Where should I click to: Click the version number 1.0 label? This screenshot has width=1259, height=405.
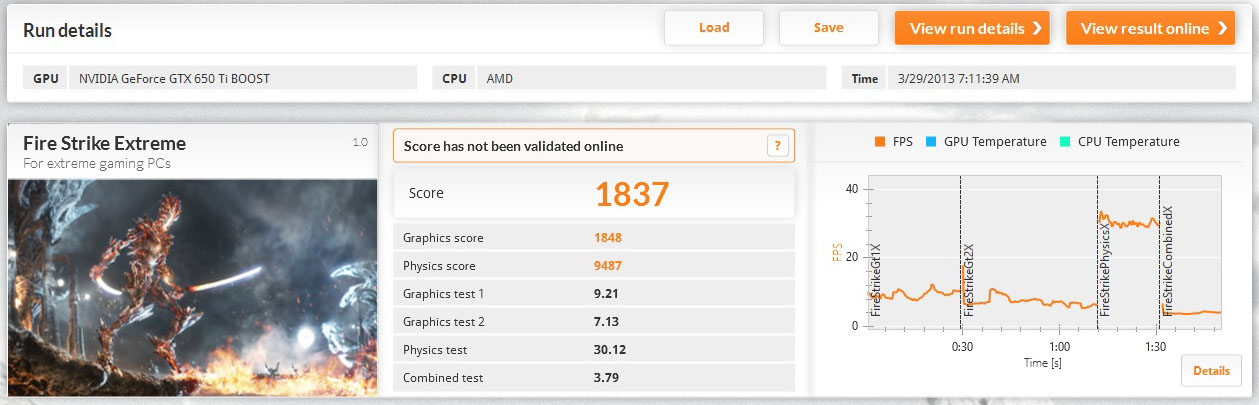(361, 143)
